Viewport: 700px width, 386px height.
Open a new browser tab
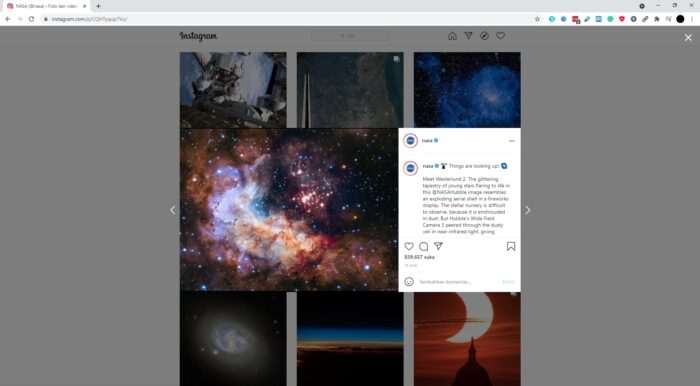[98, 6]
